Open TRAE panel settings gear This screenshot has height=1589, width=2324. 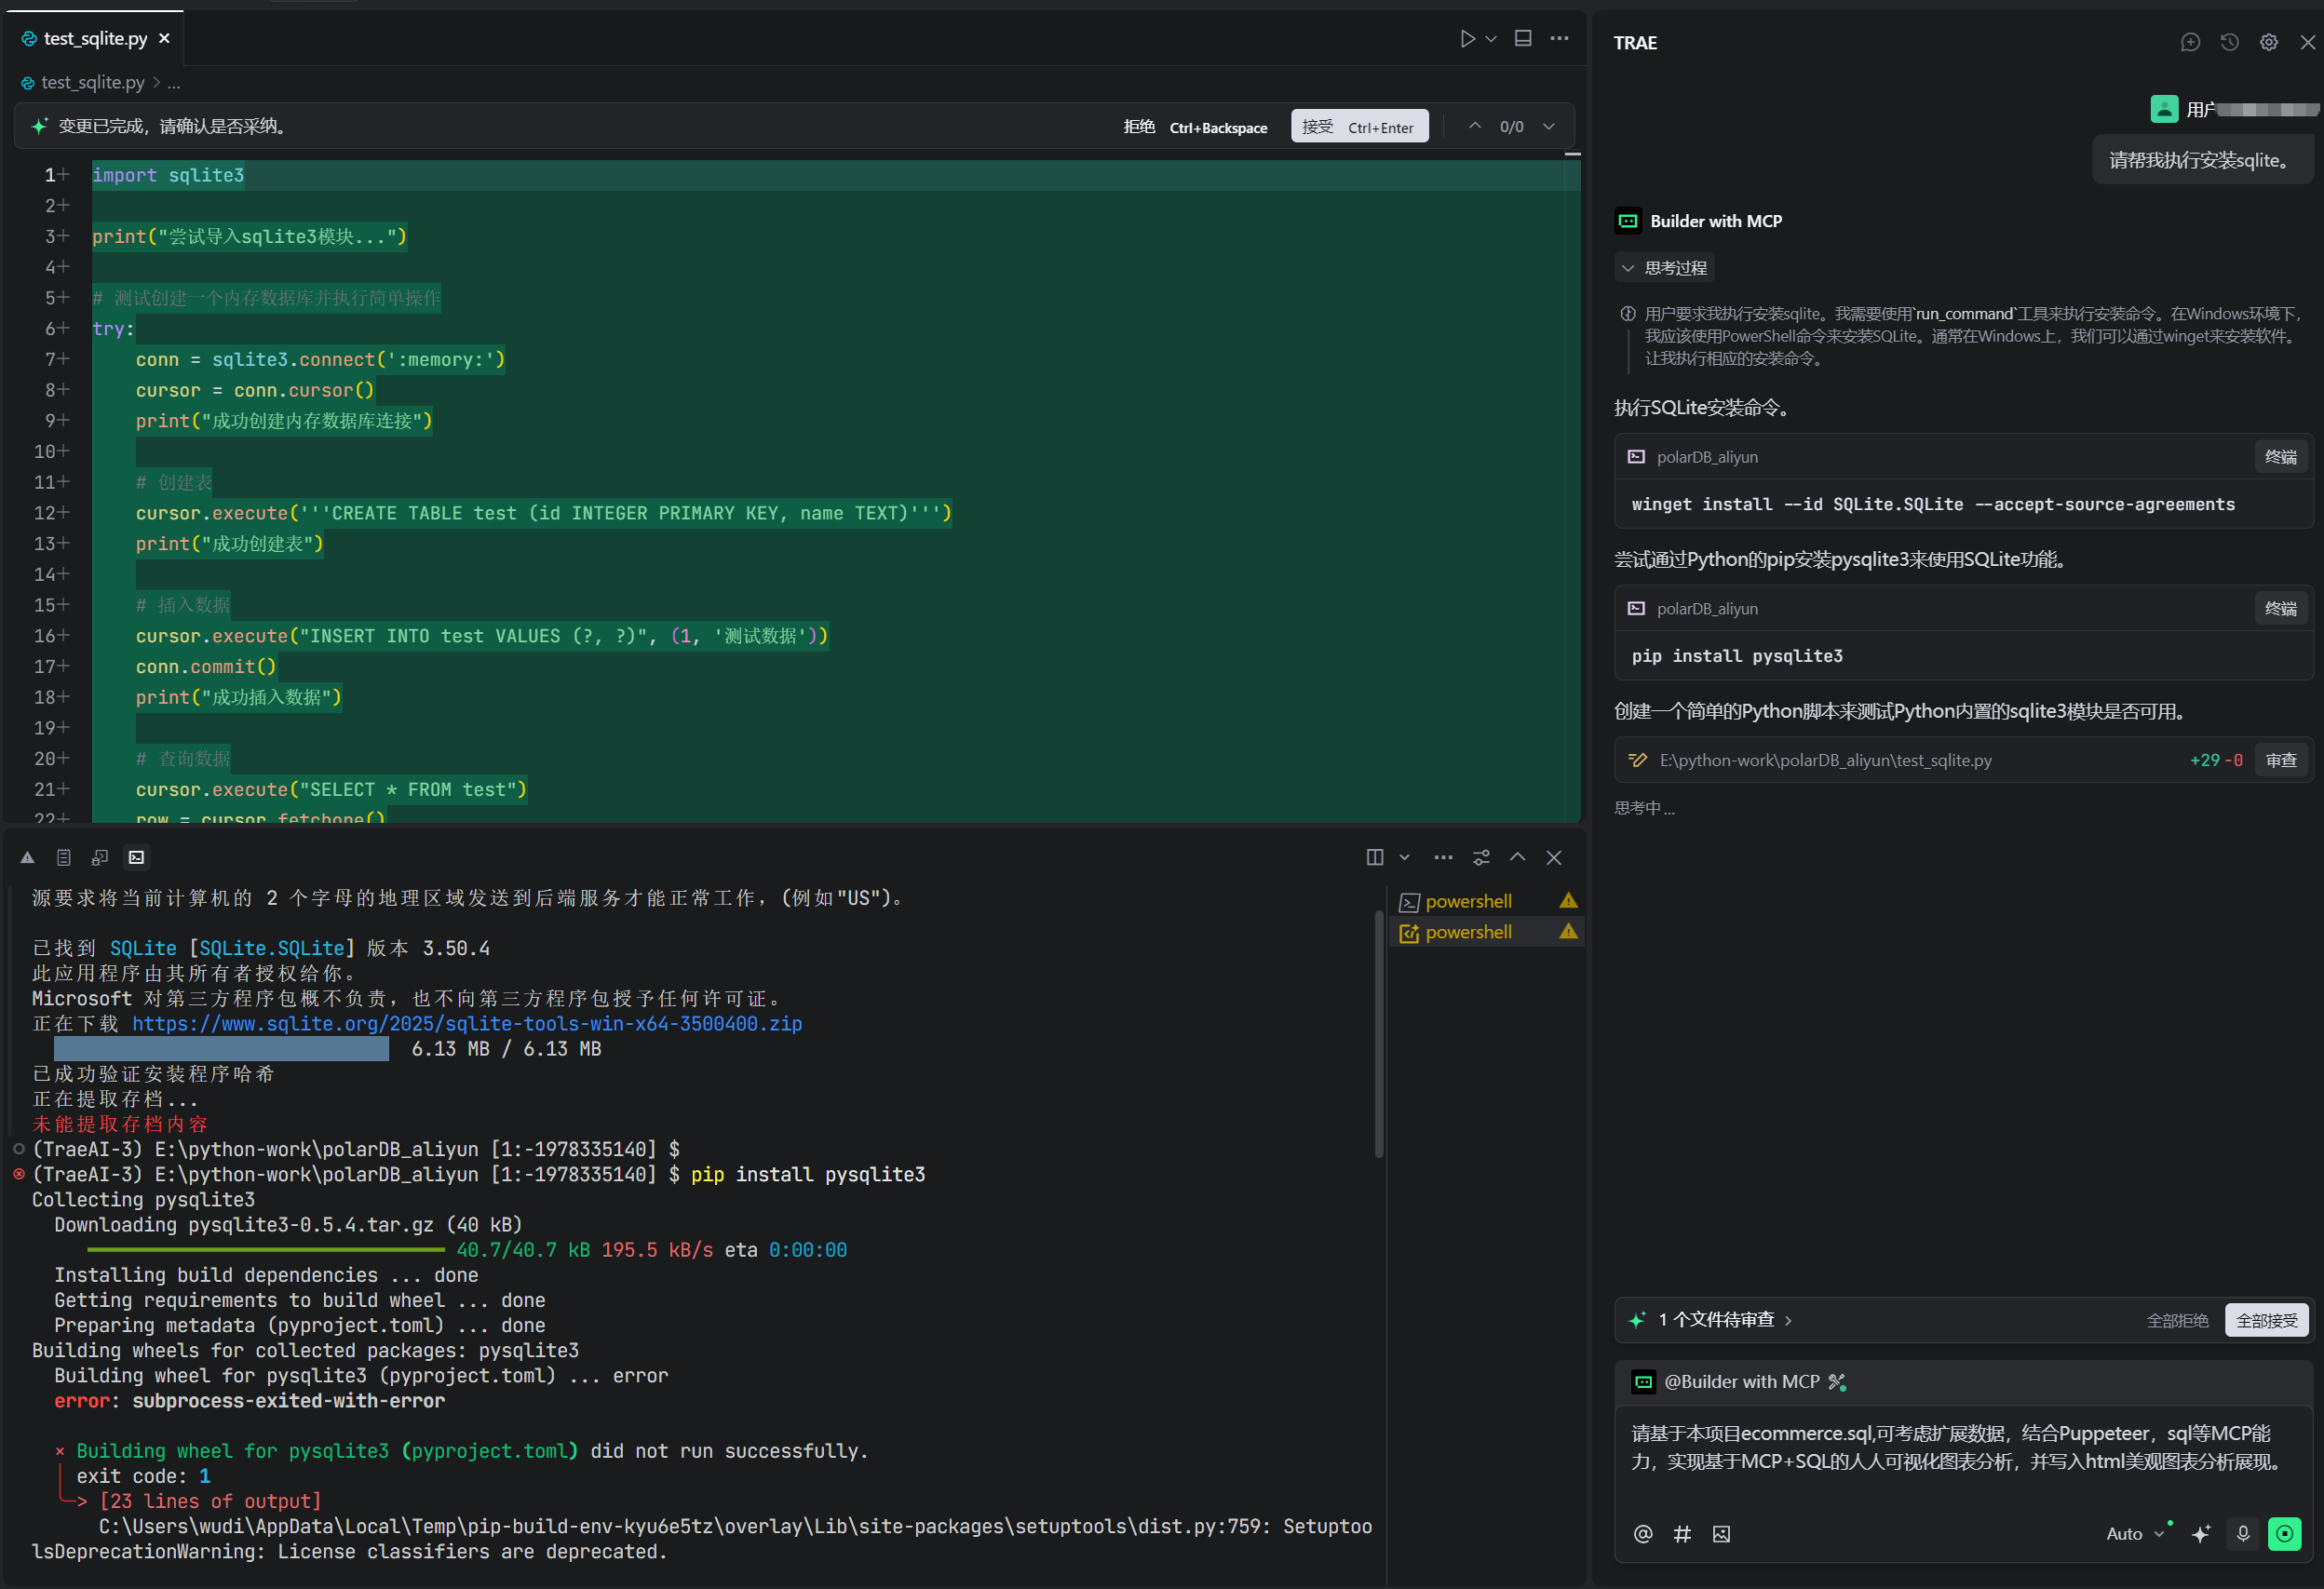coord(2268,42)
